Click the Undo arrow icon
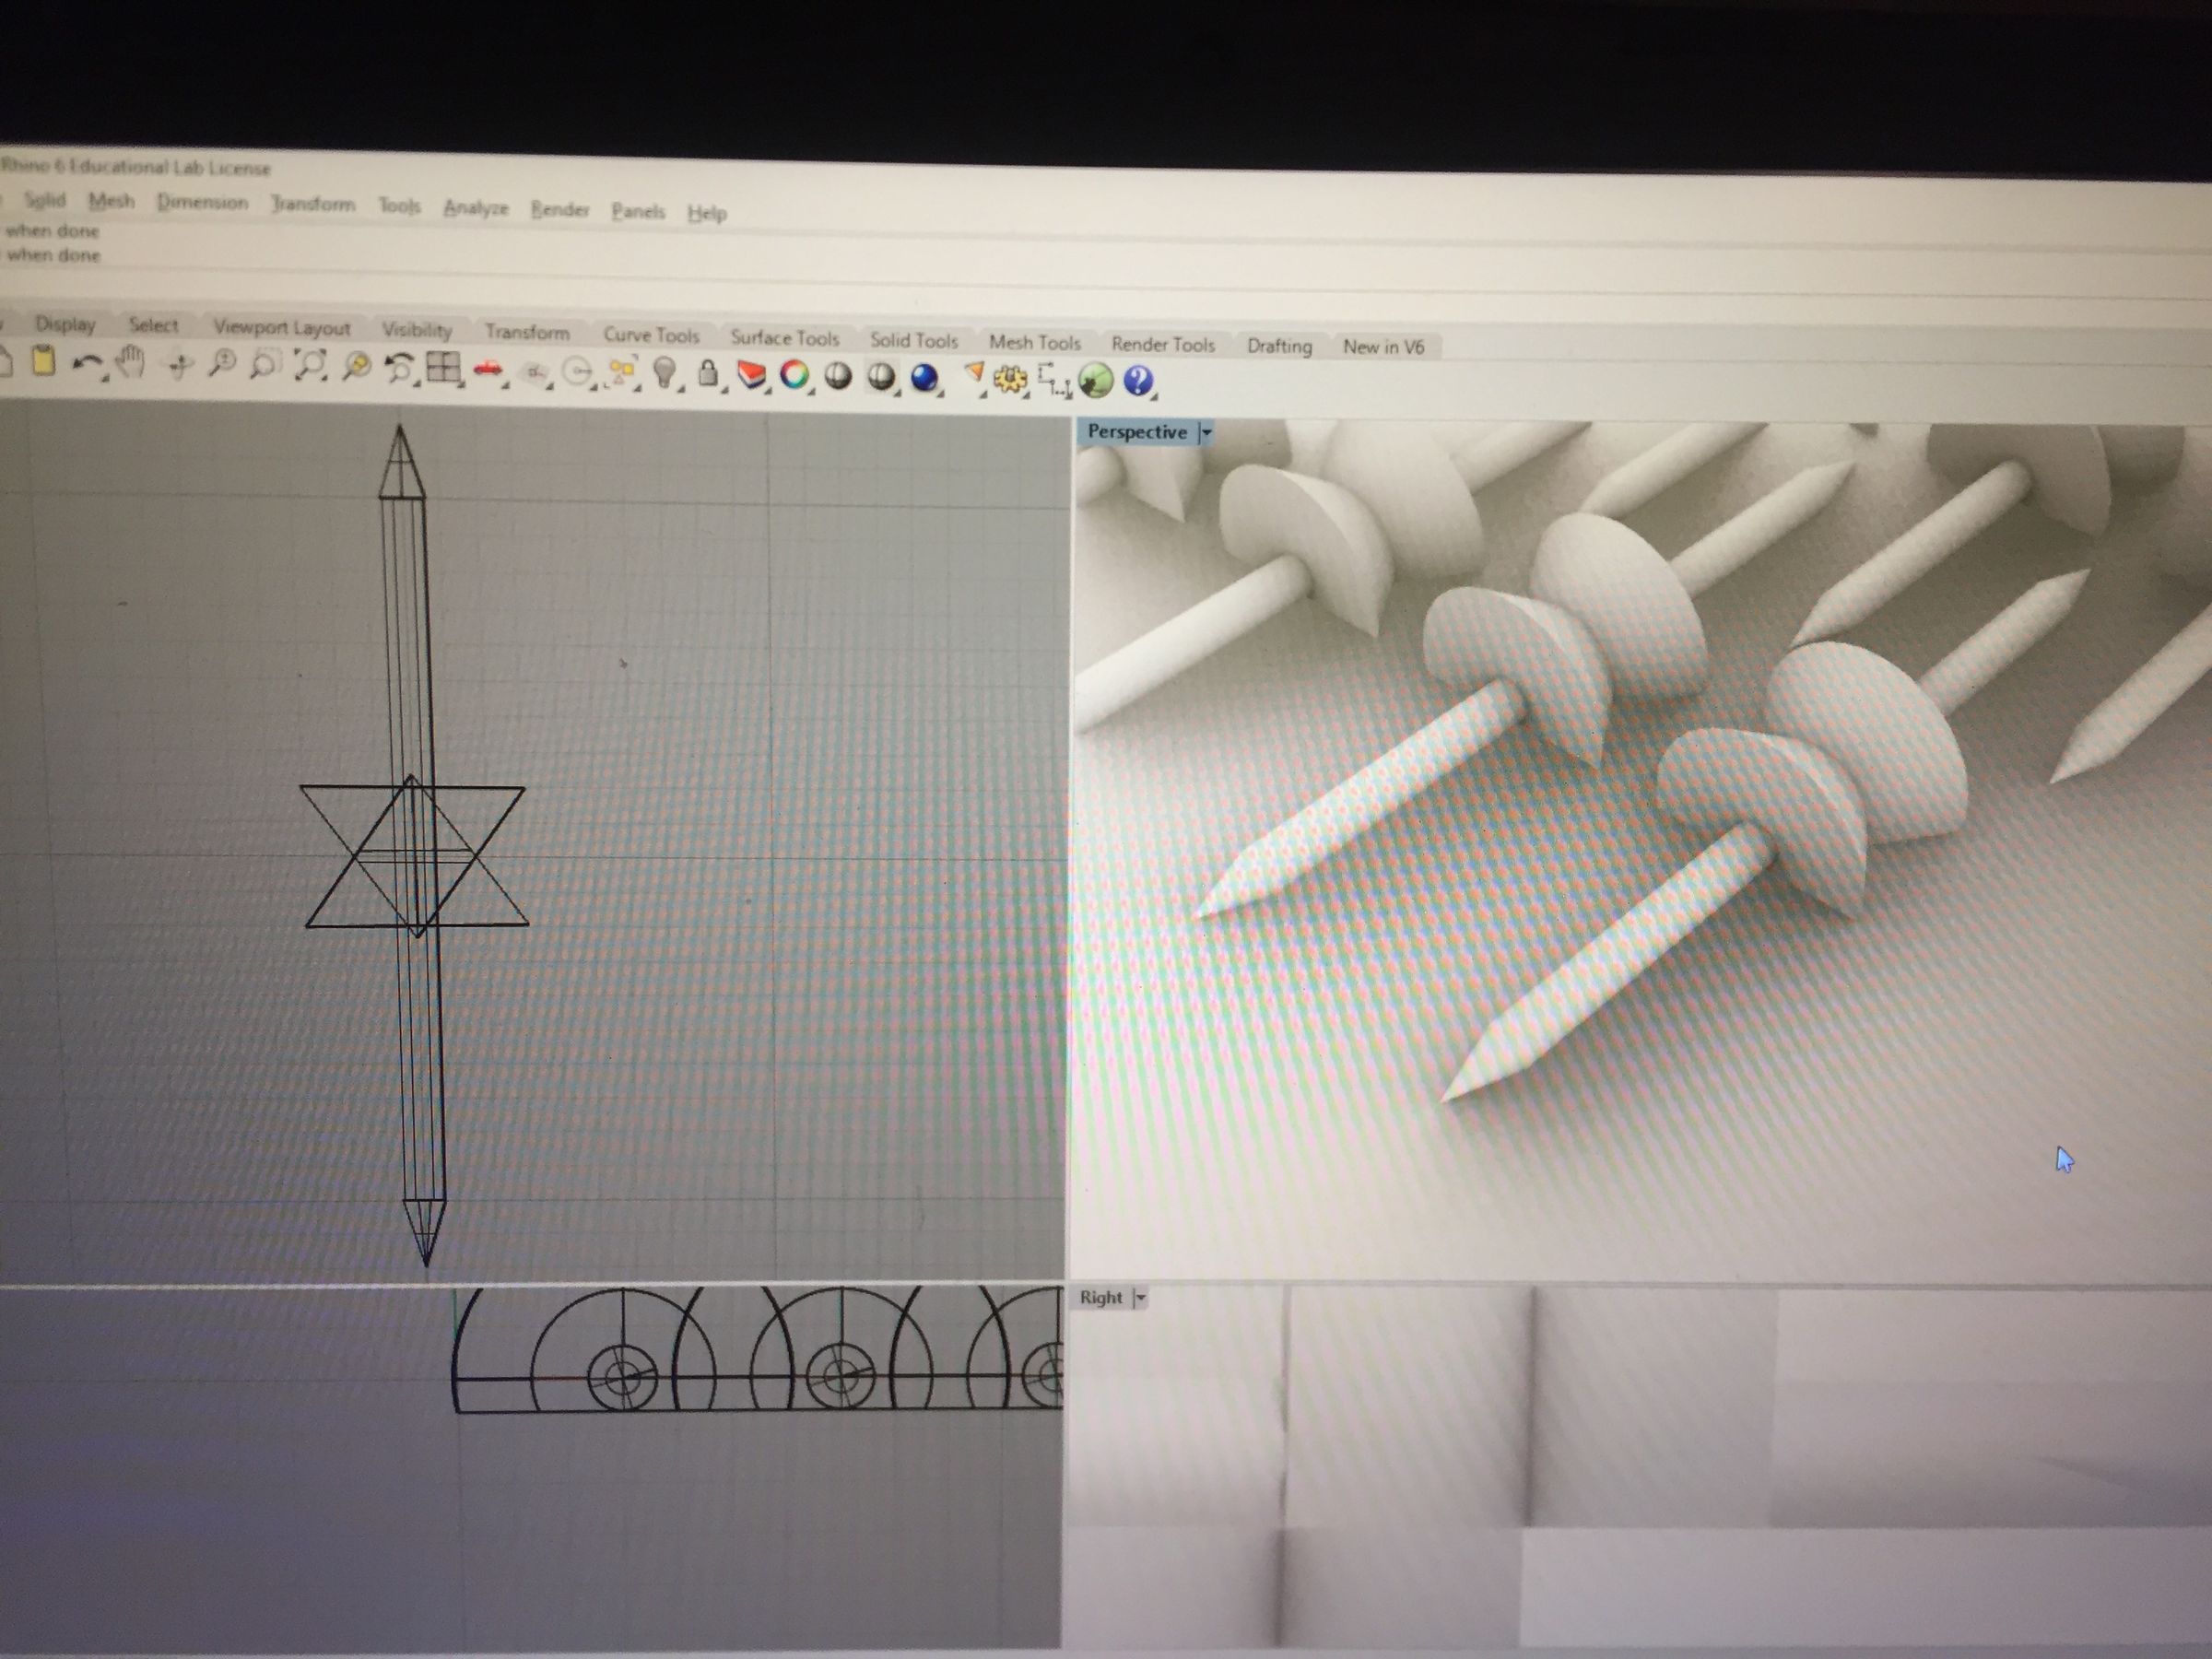This screenshot has width=2212, height=1659. click(x=88, y=364)
